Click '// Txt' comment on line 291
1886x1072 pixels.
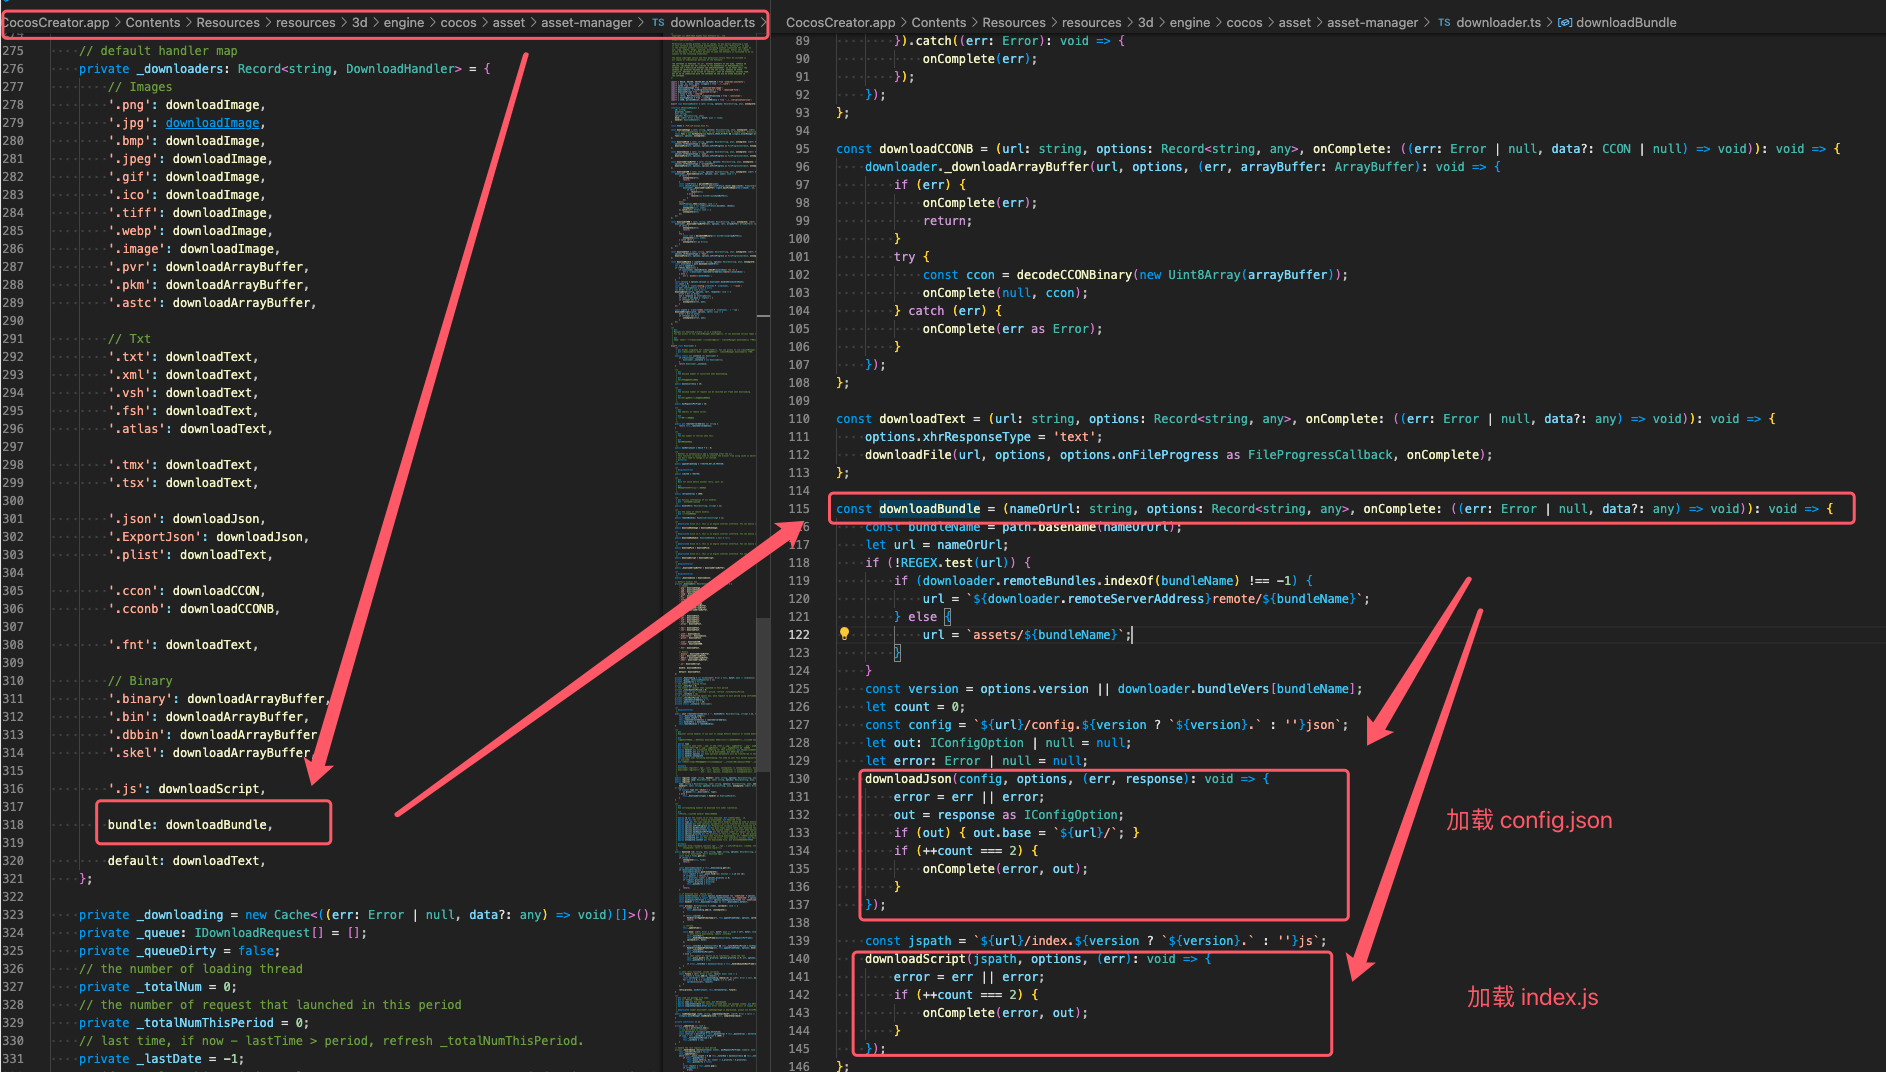(x=129, y=339)
